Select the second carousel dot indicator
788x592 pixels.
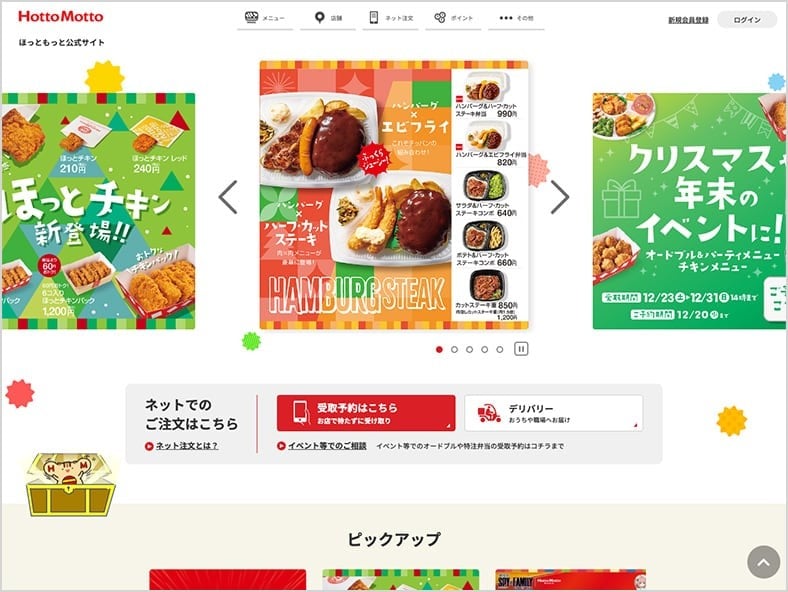point(454,349)
